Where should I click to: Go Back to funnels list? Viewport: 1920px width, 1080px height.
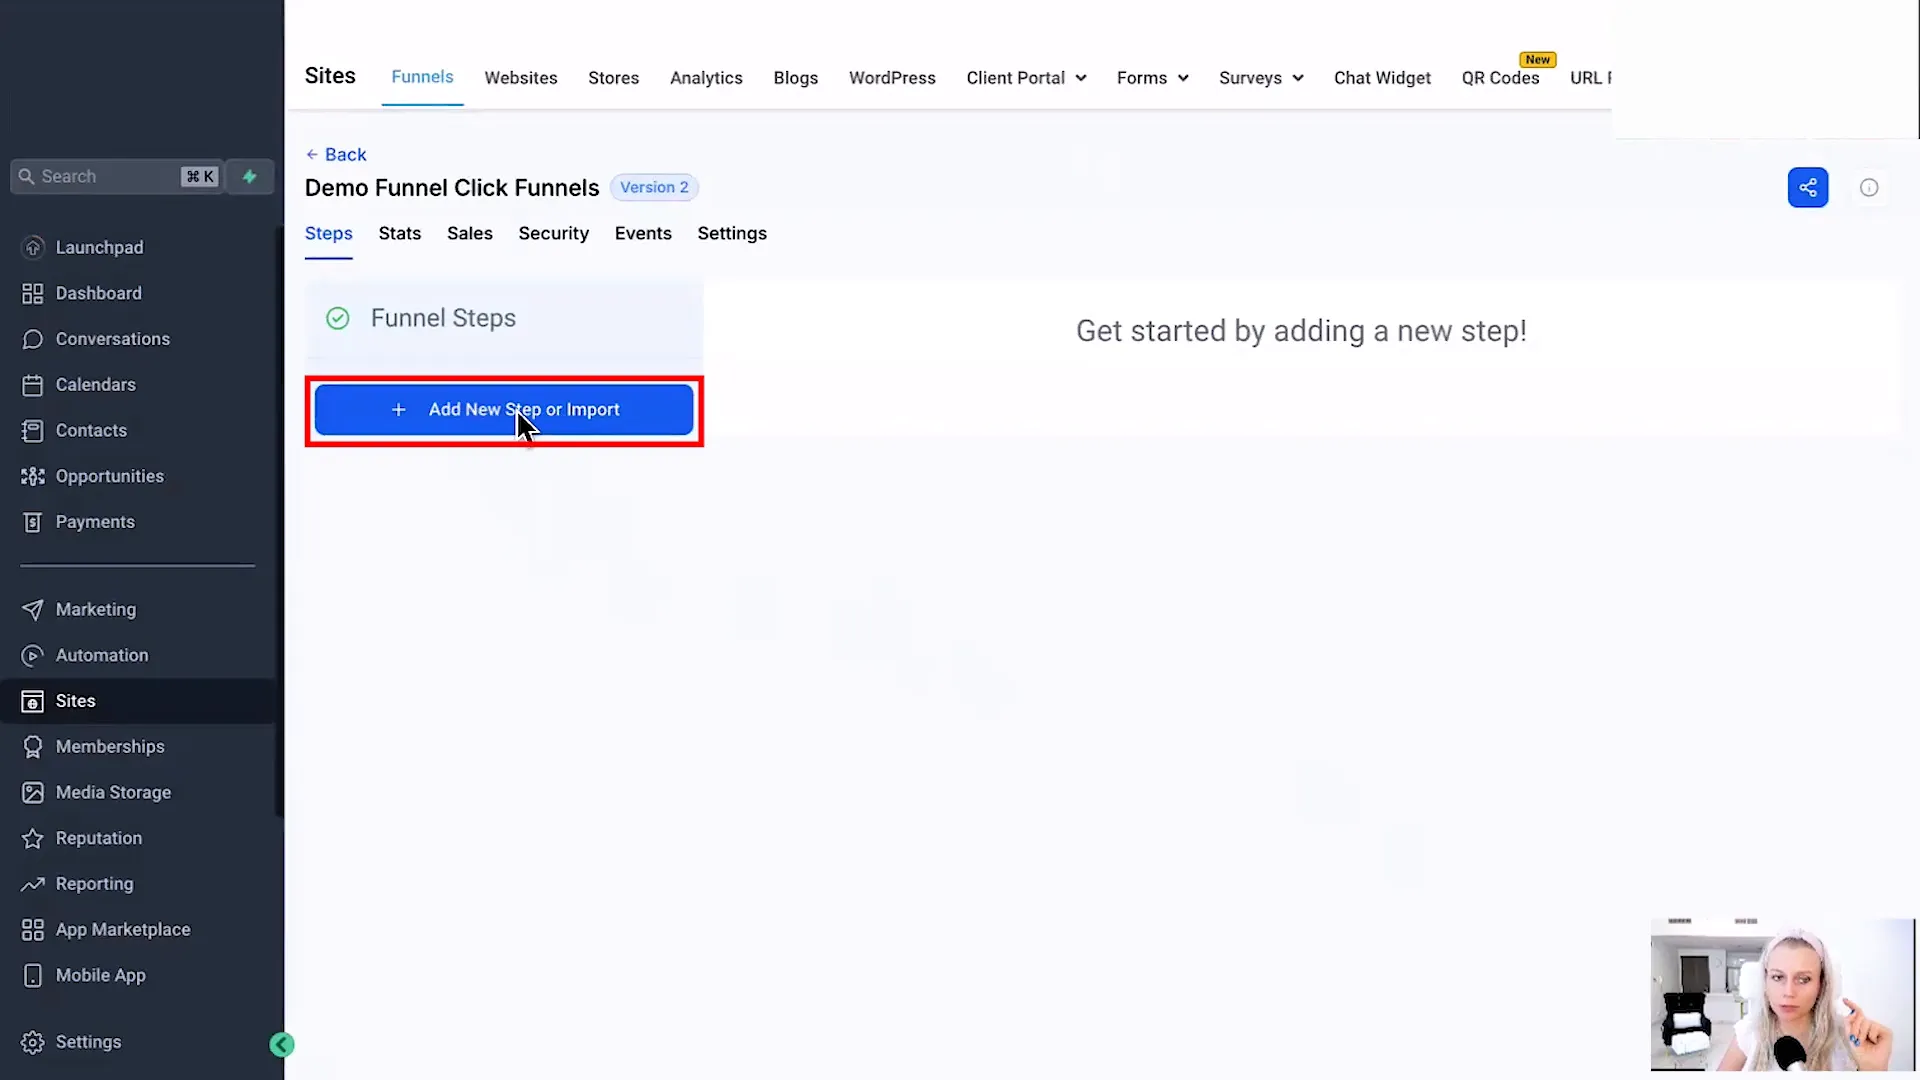(336, 155)
